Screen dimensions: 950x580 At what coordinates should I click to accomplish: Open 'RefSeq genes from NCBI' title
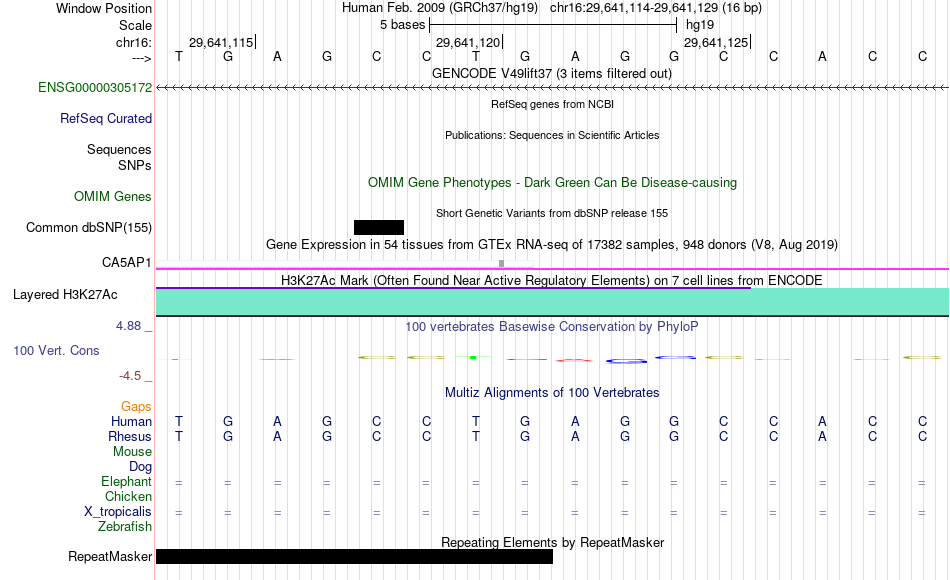(x=552, y=104)
